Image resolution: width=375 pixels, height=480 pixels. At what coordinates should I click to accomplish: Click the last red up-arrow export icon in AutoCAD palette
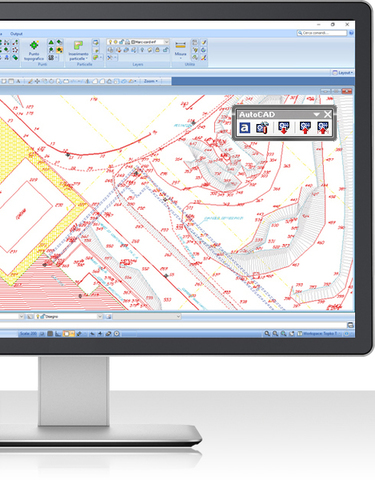coord(323,128)
